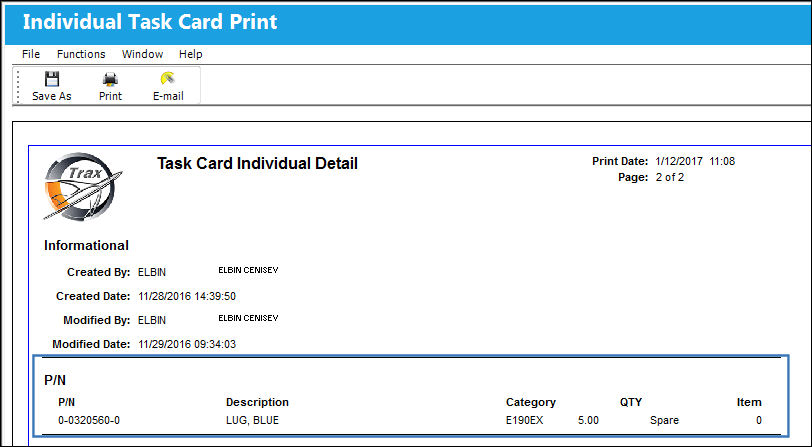Click the 'Created Date:' label

coord(93,296)
